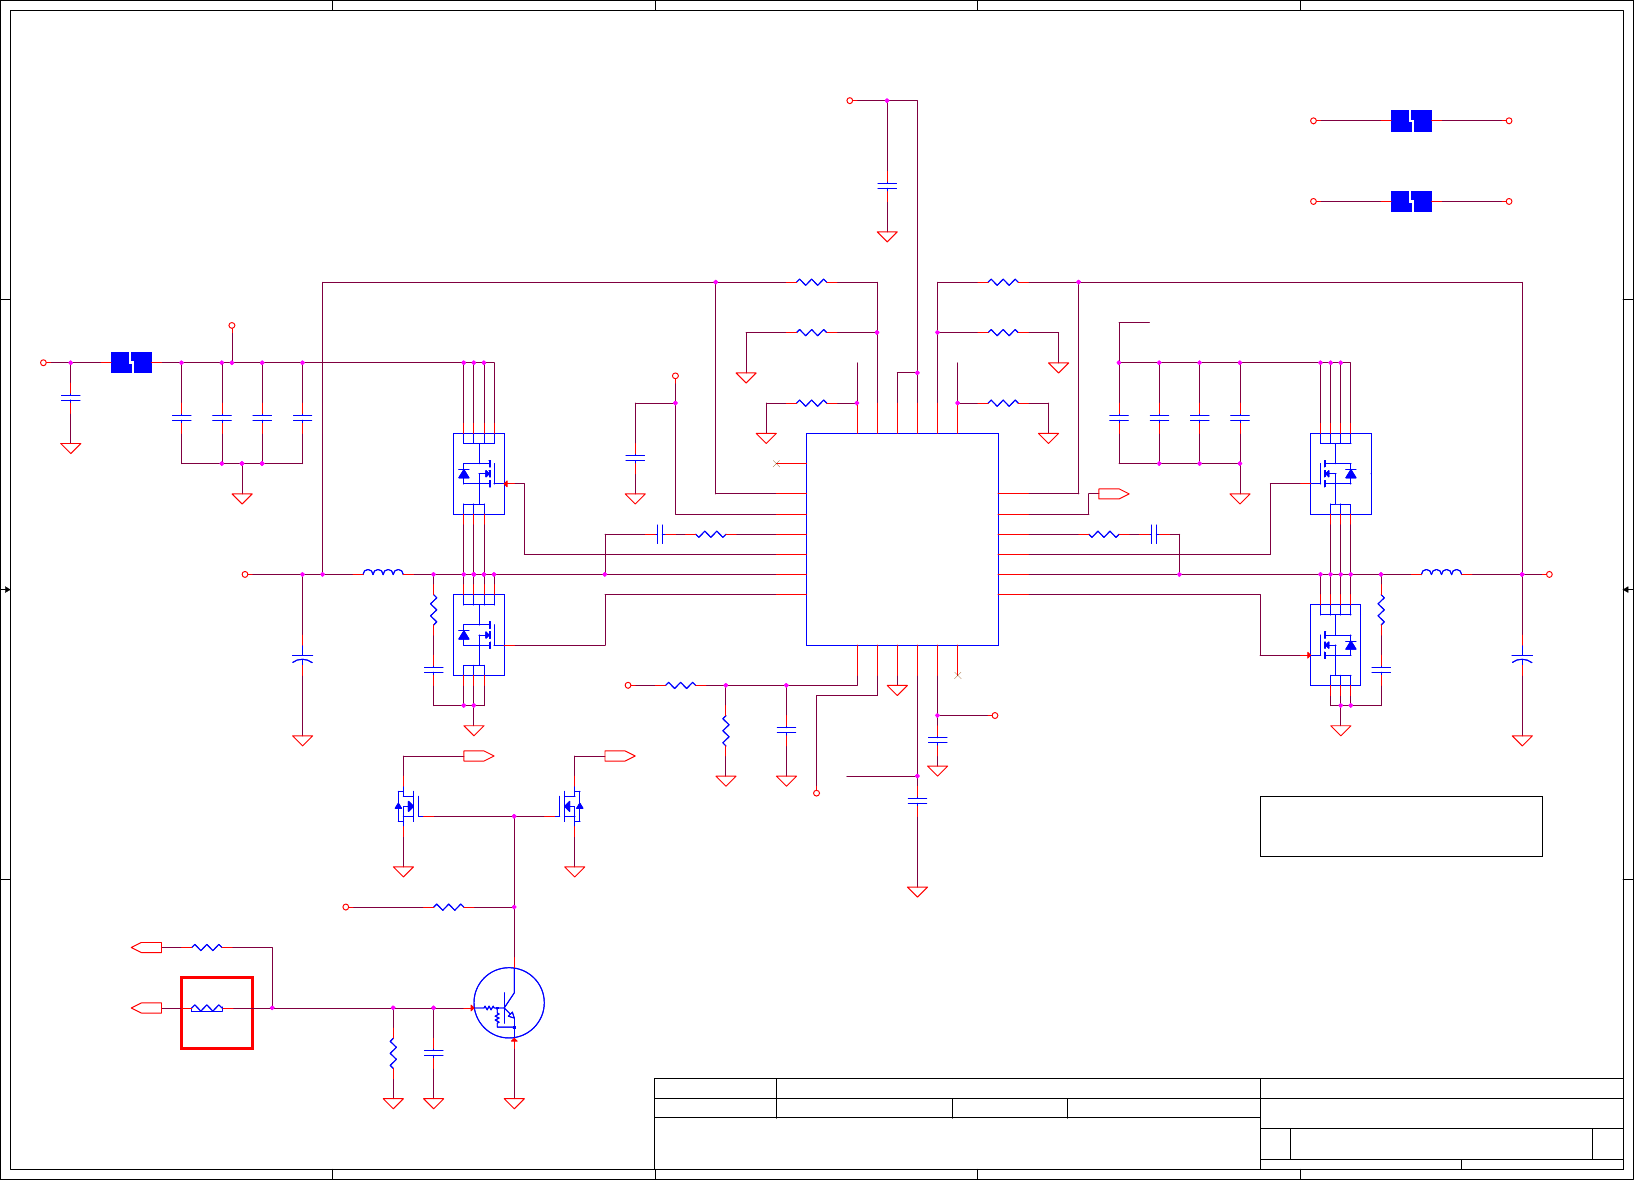Select the ground symbol under the transistor emitter
This screenshot has width=1634, height=1180.
pyautogui.click(x=514, y=1103)
